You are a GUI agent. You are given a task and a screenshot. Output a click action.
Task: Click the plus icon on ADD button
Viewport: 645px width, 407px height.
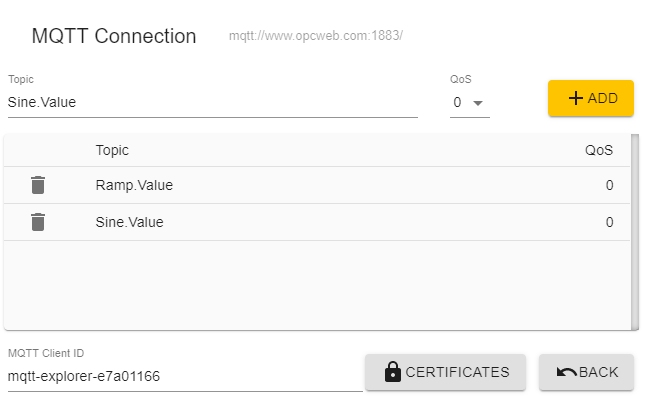576,98
